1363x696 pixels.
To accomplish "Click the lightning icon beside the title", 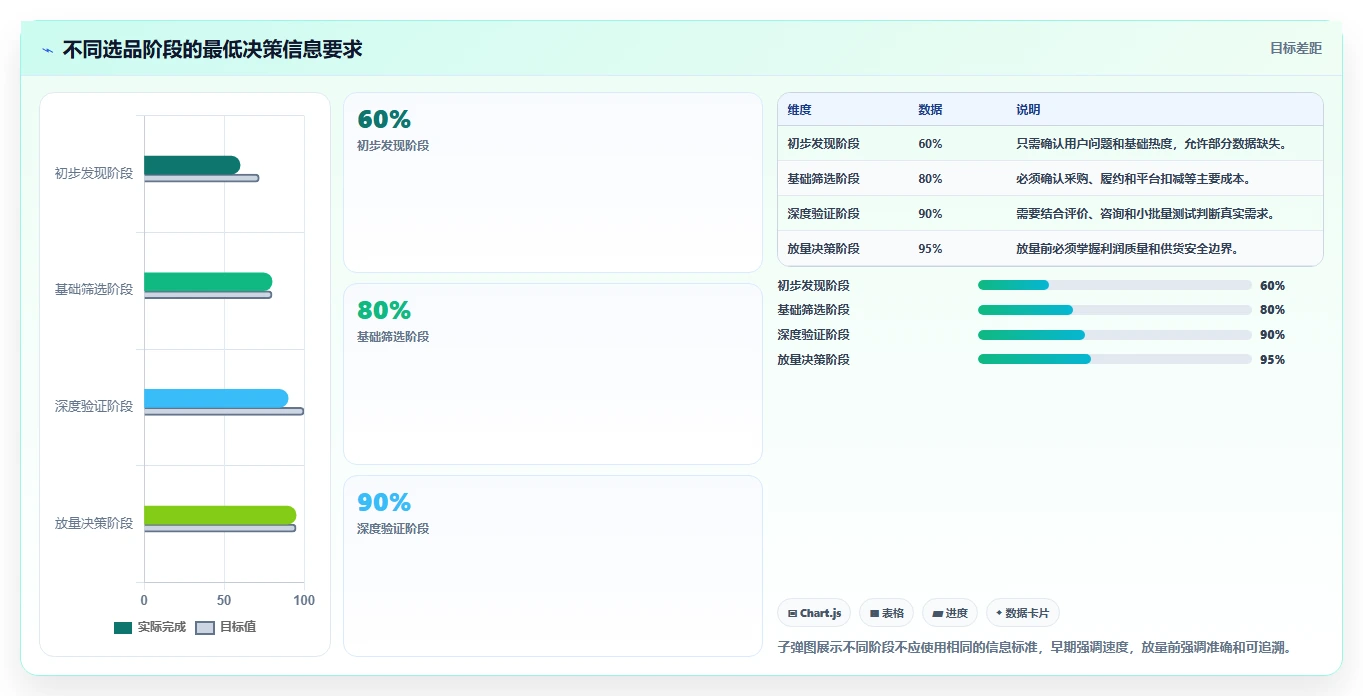I will [47, 50].
